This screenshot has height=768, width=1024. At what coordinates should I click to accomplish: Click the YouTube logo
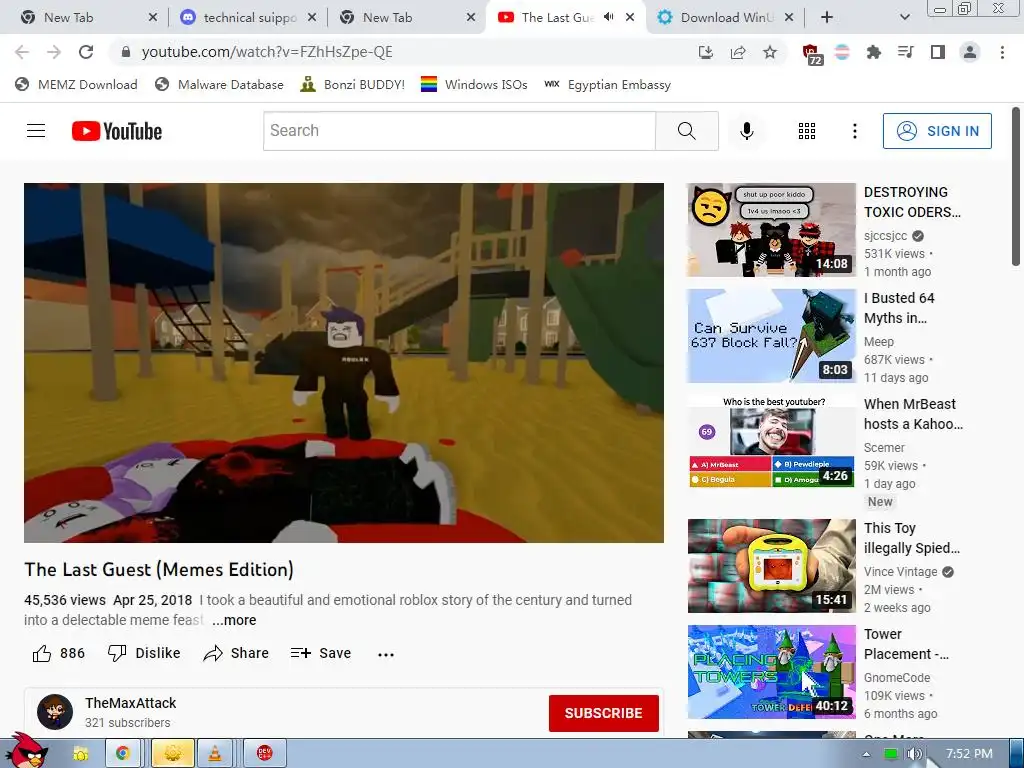(x=117, y=131)
